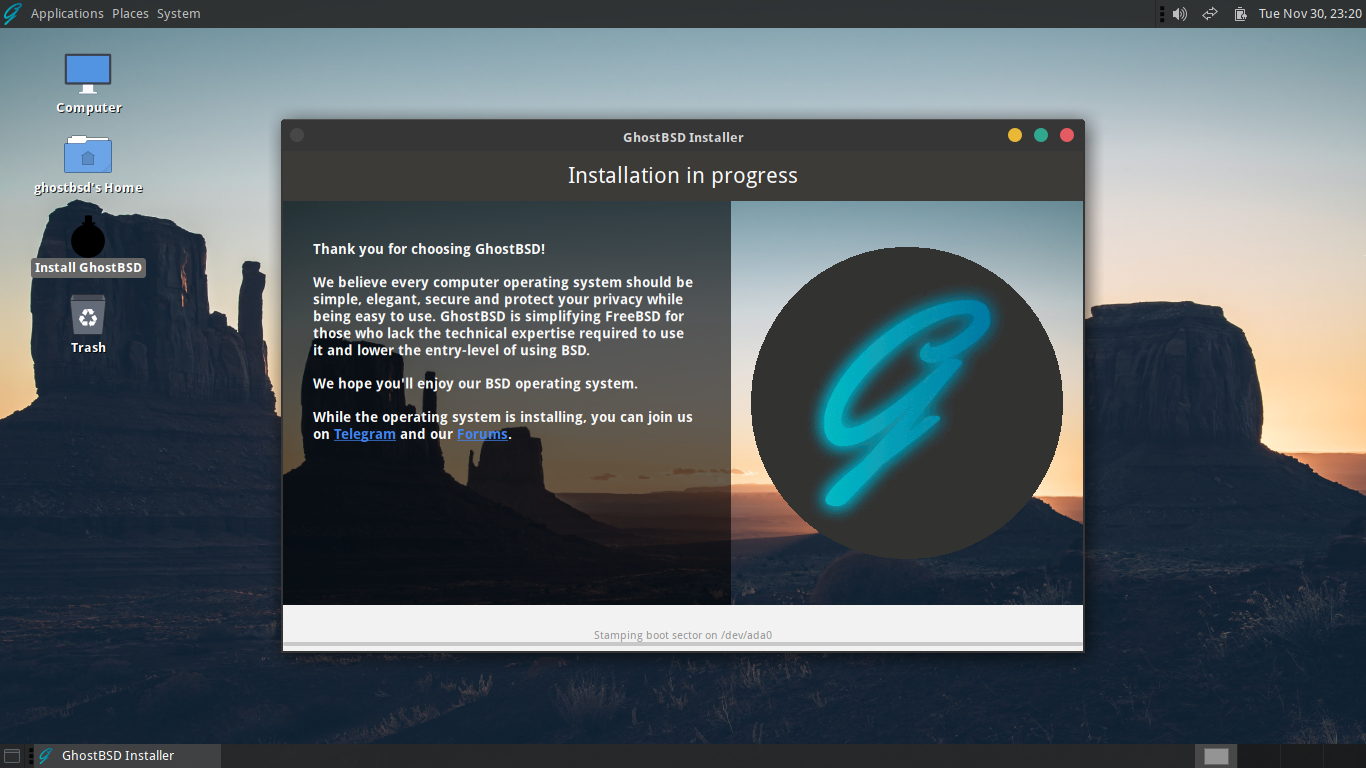Click the GhostBSD logo in top panel
Screen dimensions: 1366x768
pos(13,14)
